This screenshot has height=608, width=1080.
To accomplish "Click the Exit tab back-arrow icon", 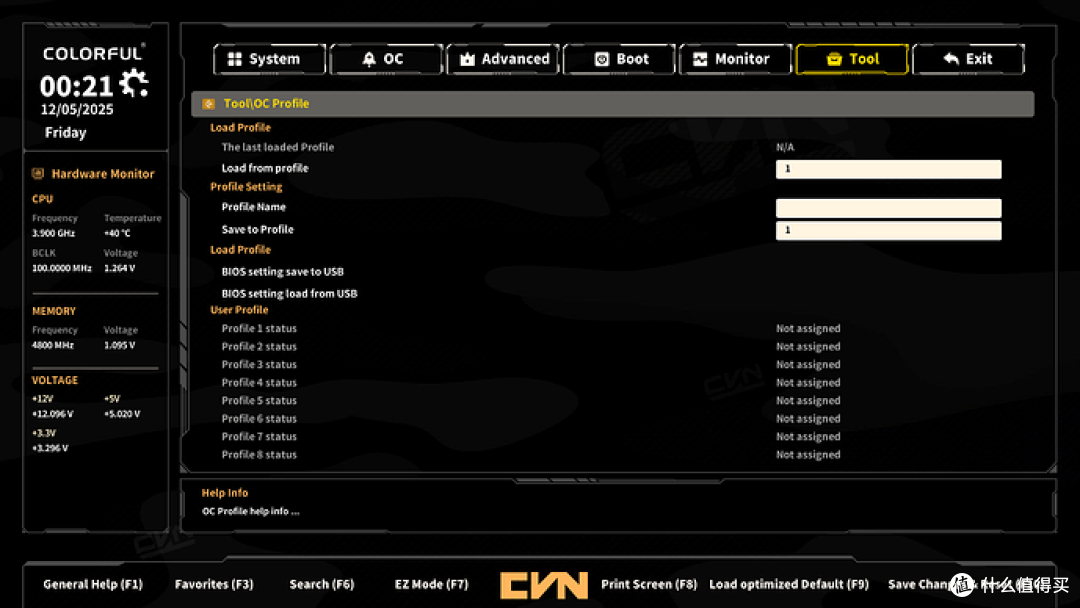I will click(x=951, y=59).
